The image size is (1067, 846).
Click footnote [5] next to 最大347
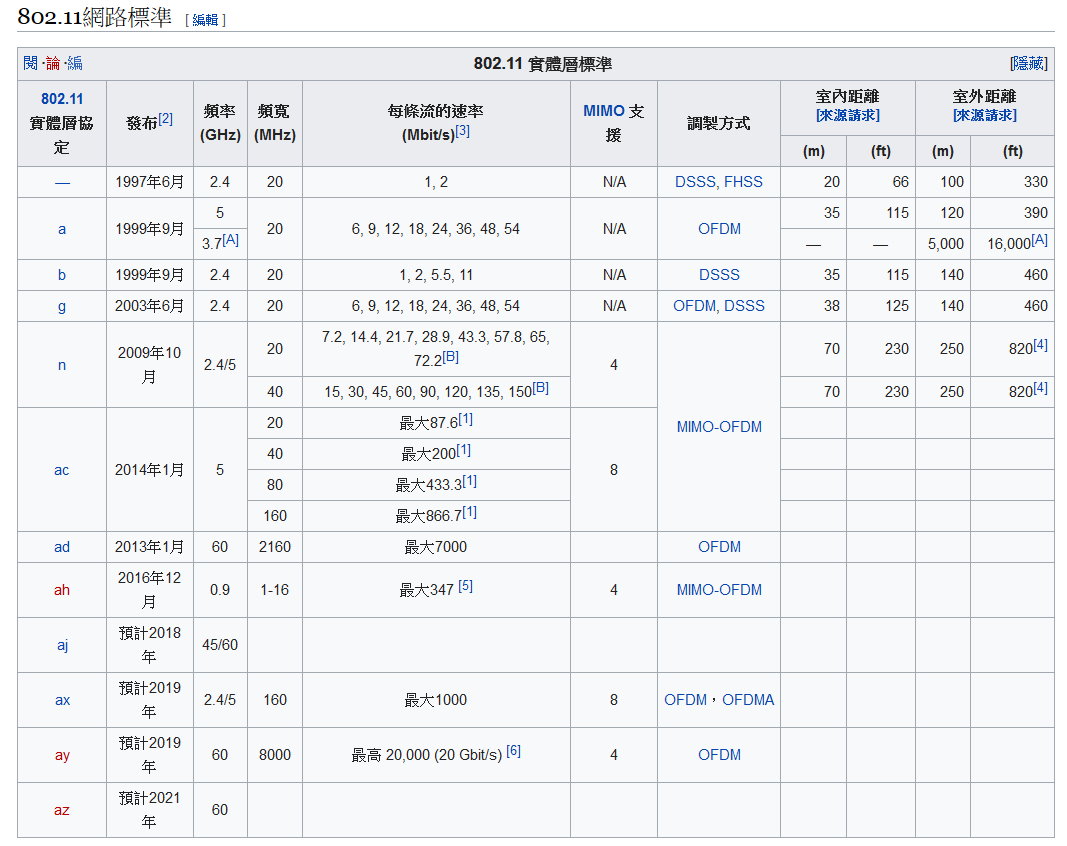[x=465, y=586]
